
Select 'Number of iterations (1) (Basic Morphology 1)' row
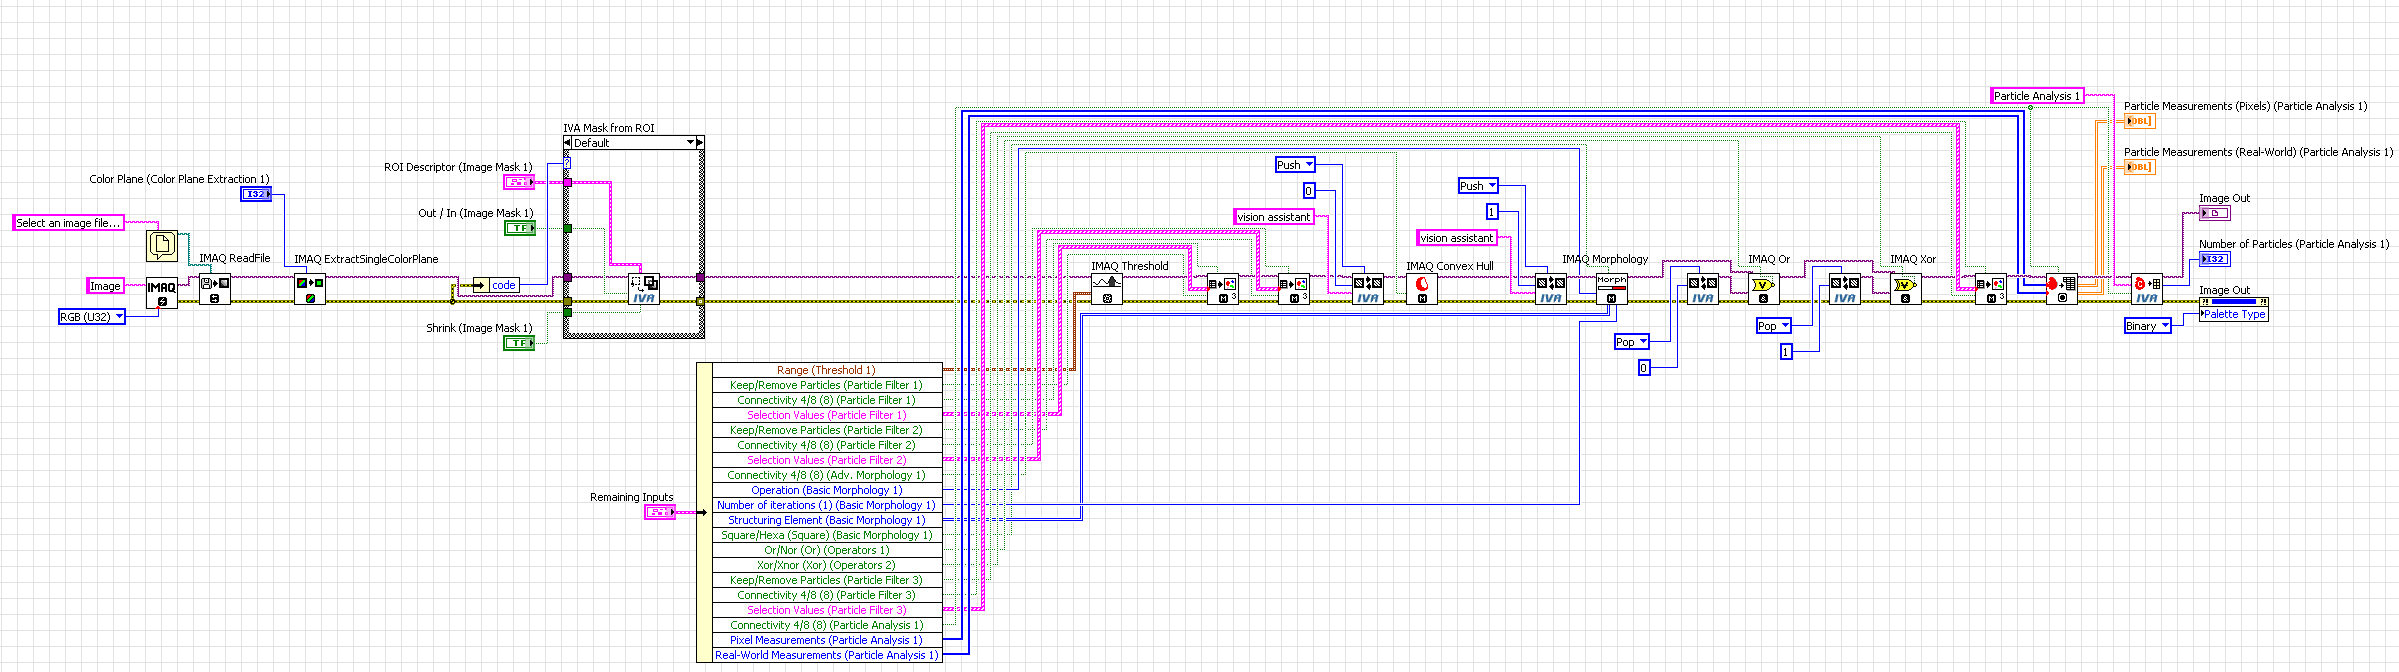coord(826,505)
